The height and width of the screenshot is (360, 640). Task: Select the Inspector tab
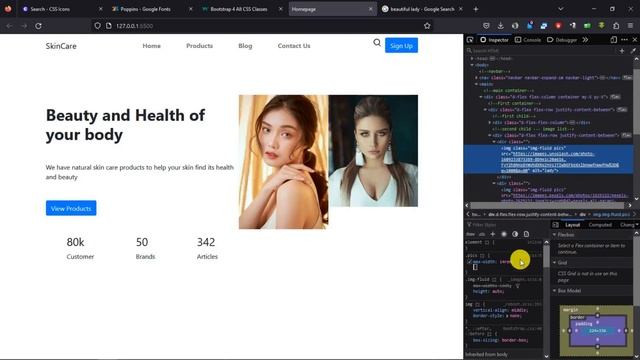(x=494, y=40)
